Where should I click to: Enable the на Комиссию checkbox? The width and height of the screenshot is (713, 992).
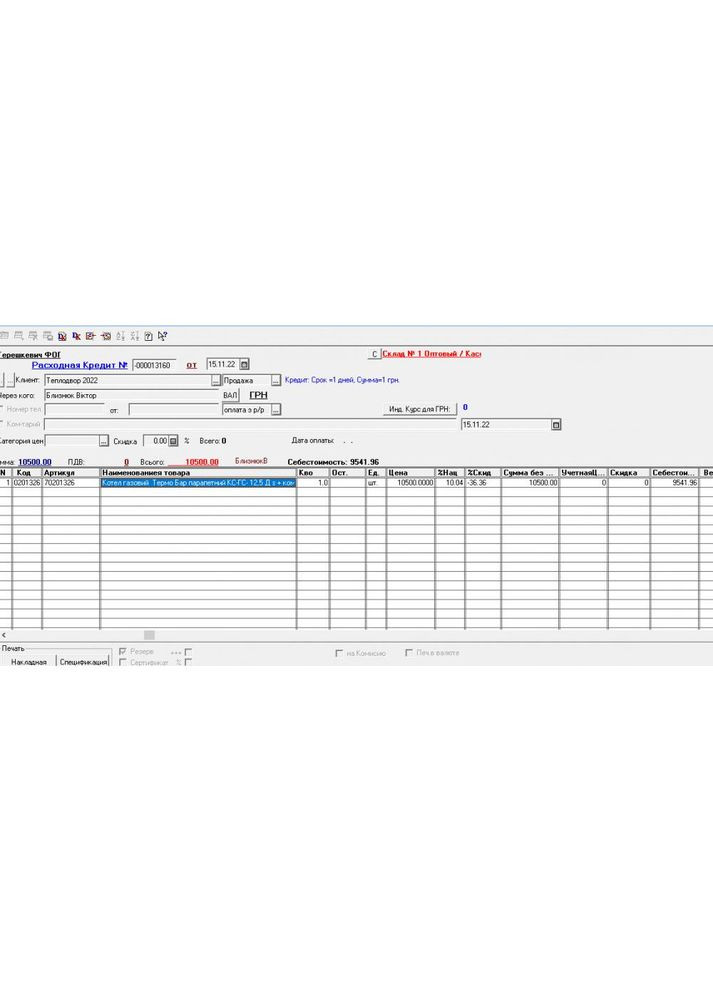point(339,653)
